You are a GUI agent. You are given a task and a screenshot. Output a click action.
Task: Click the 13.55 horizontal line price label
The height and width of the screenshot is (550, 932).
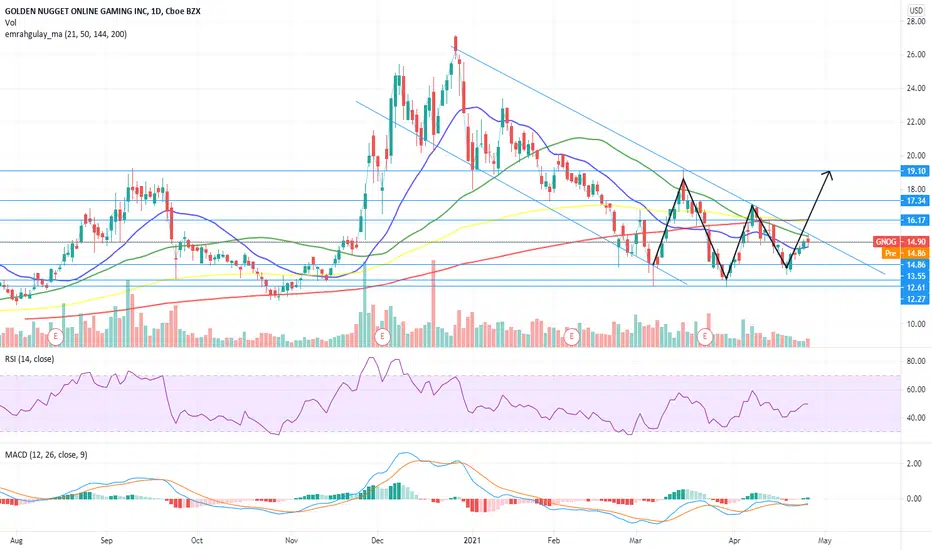915,276
